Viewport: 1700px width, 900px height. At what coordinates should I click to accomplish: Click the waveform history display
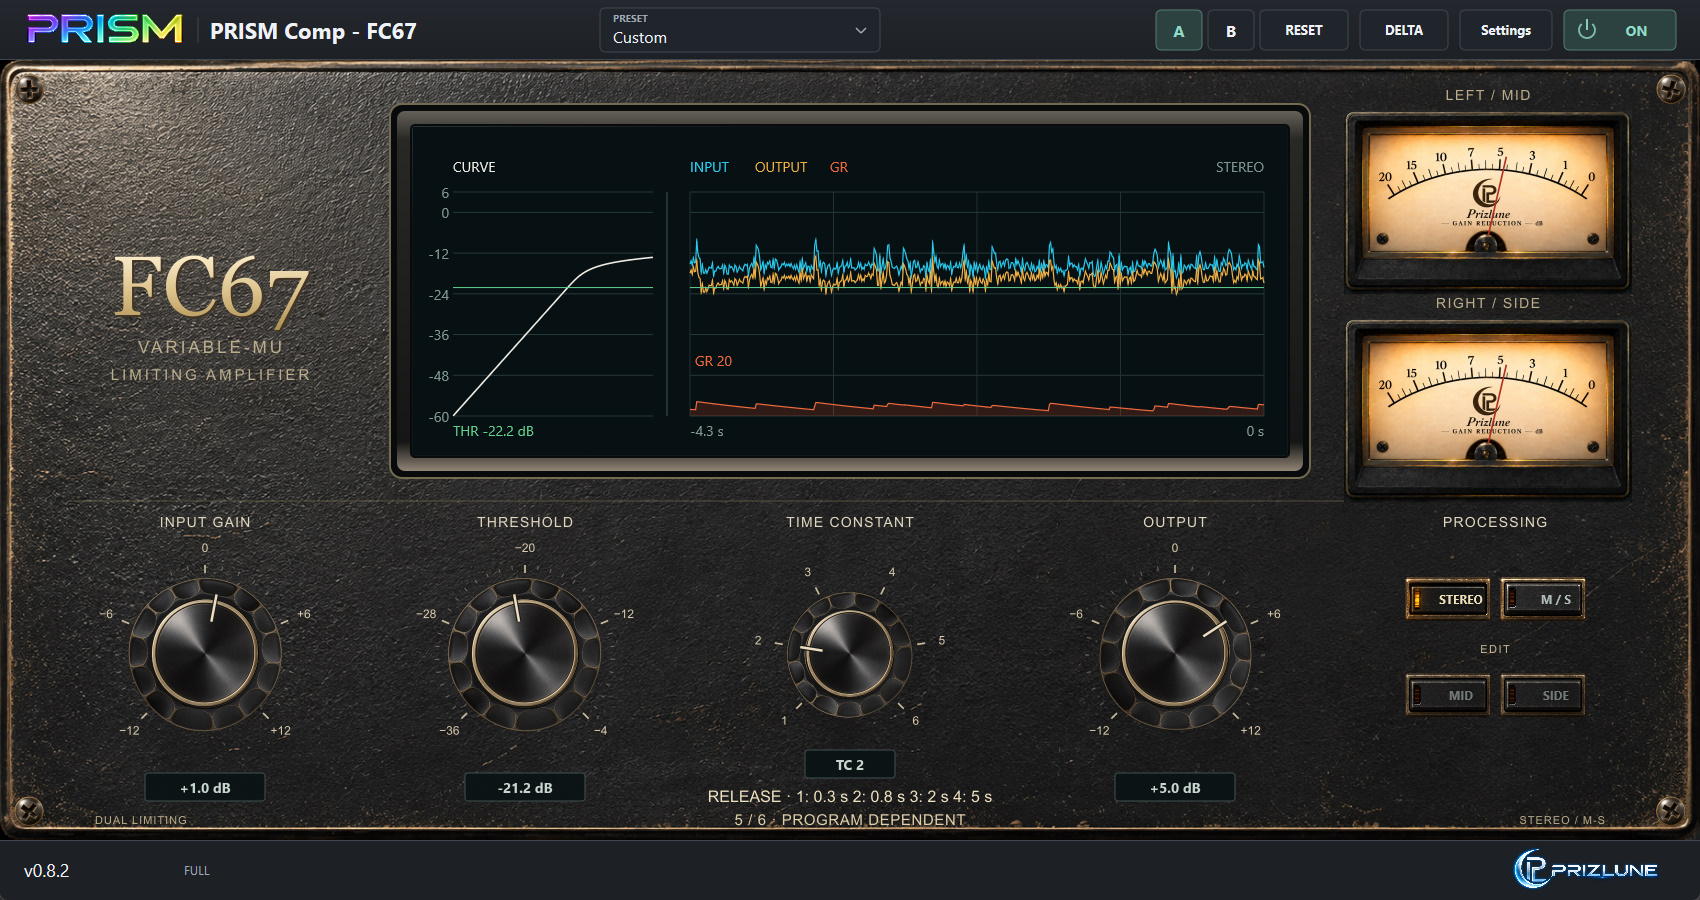977,304
